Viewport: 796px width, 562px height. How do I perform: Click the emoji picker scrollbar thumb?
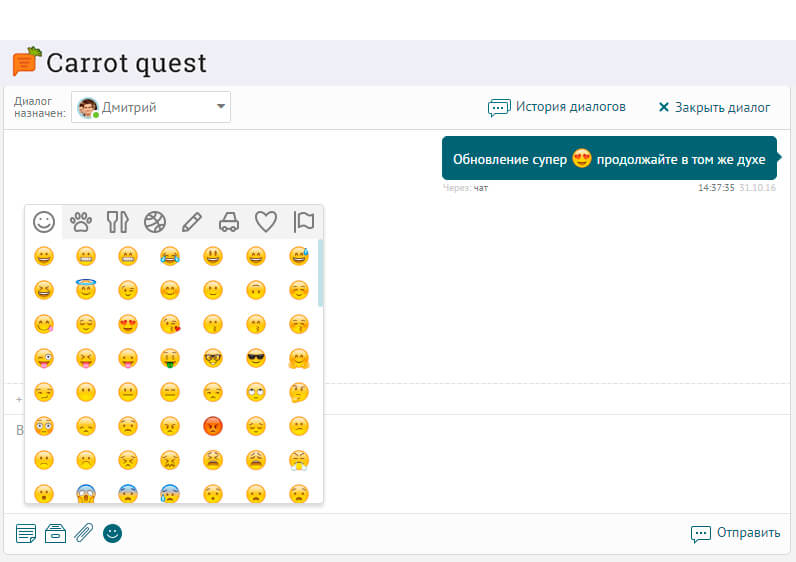pyautogui.click(x=320, y=272)
